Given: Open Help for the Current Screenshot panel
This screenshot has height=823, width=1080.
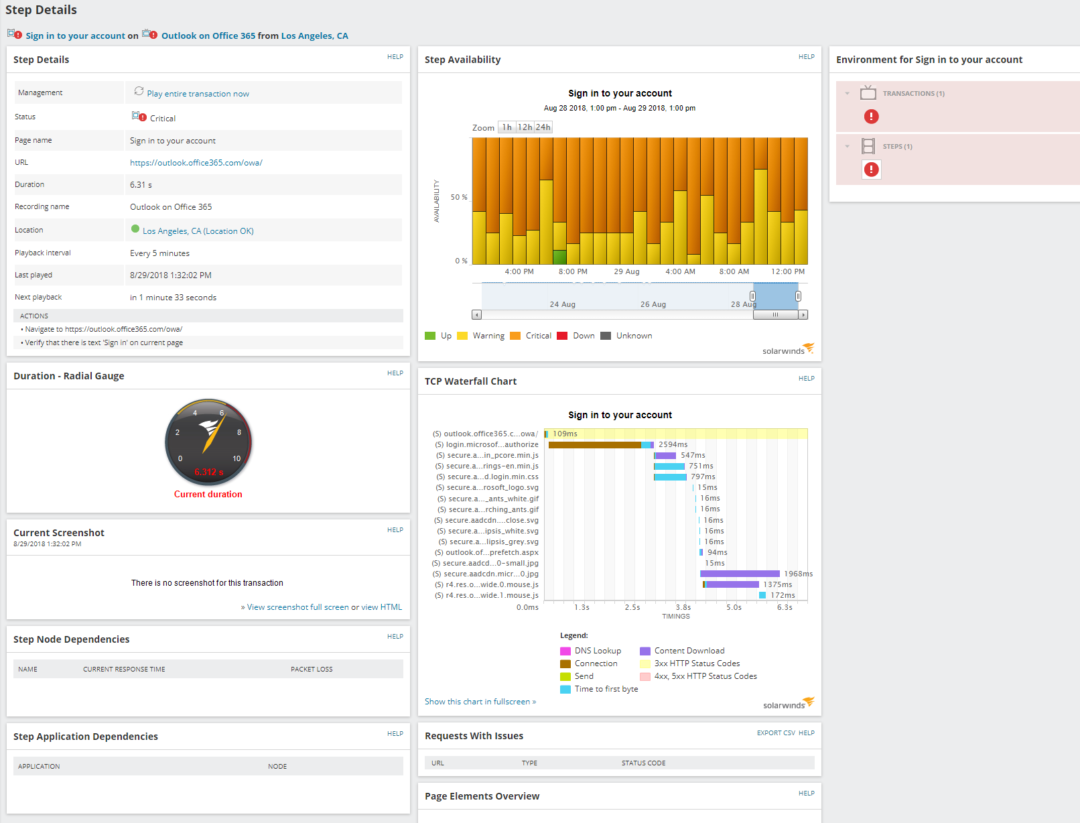Looking at the screenshot, I should coord(395,530).
